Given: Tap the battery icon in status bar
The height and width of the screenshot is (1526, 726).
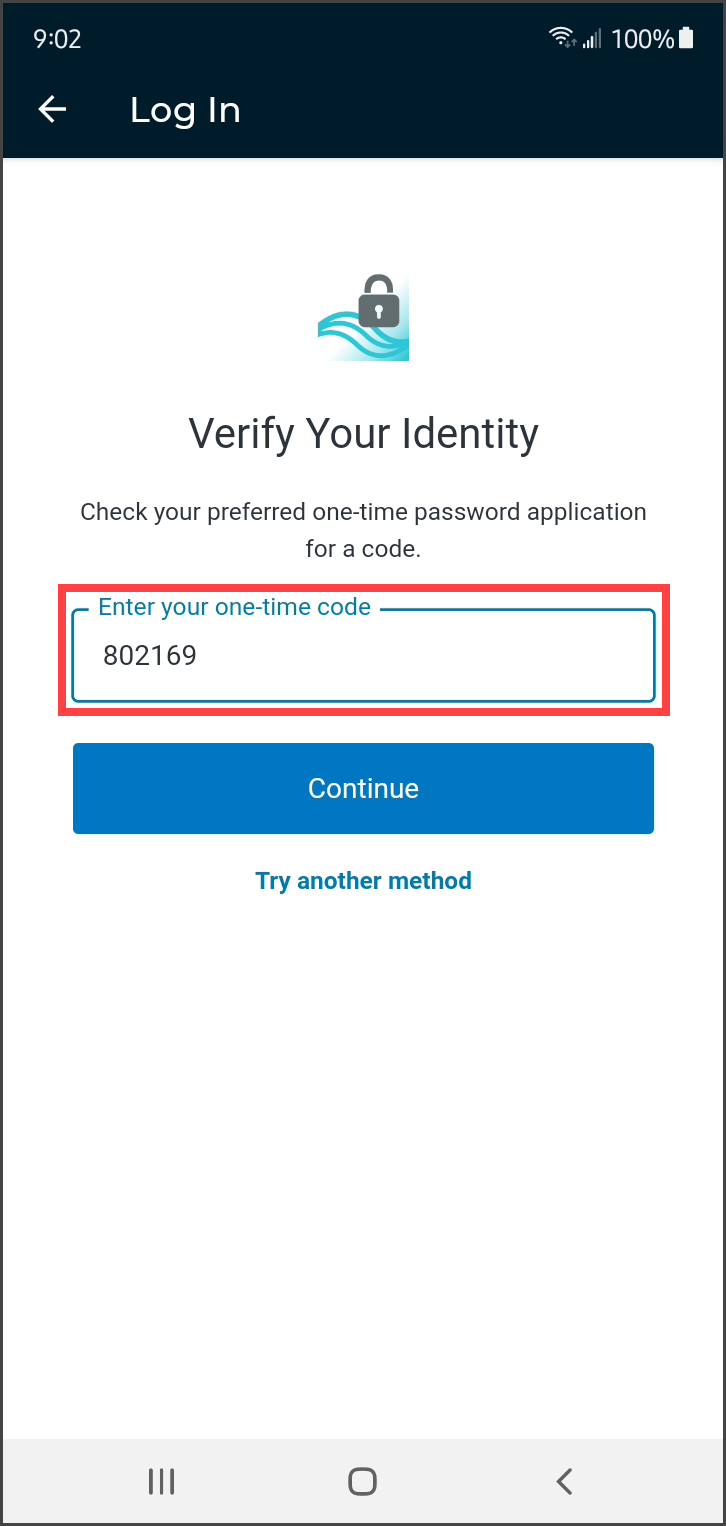Looking at the screenshot, I should [x=686, y=39].
